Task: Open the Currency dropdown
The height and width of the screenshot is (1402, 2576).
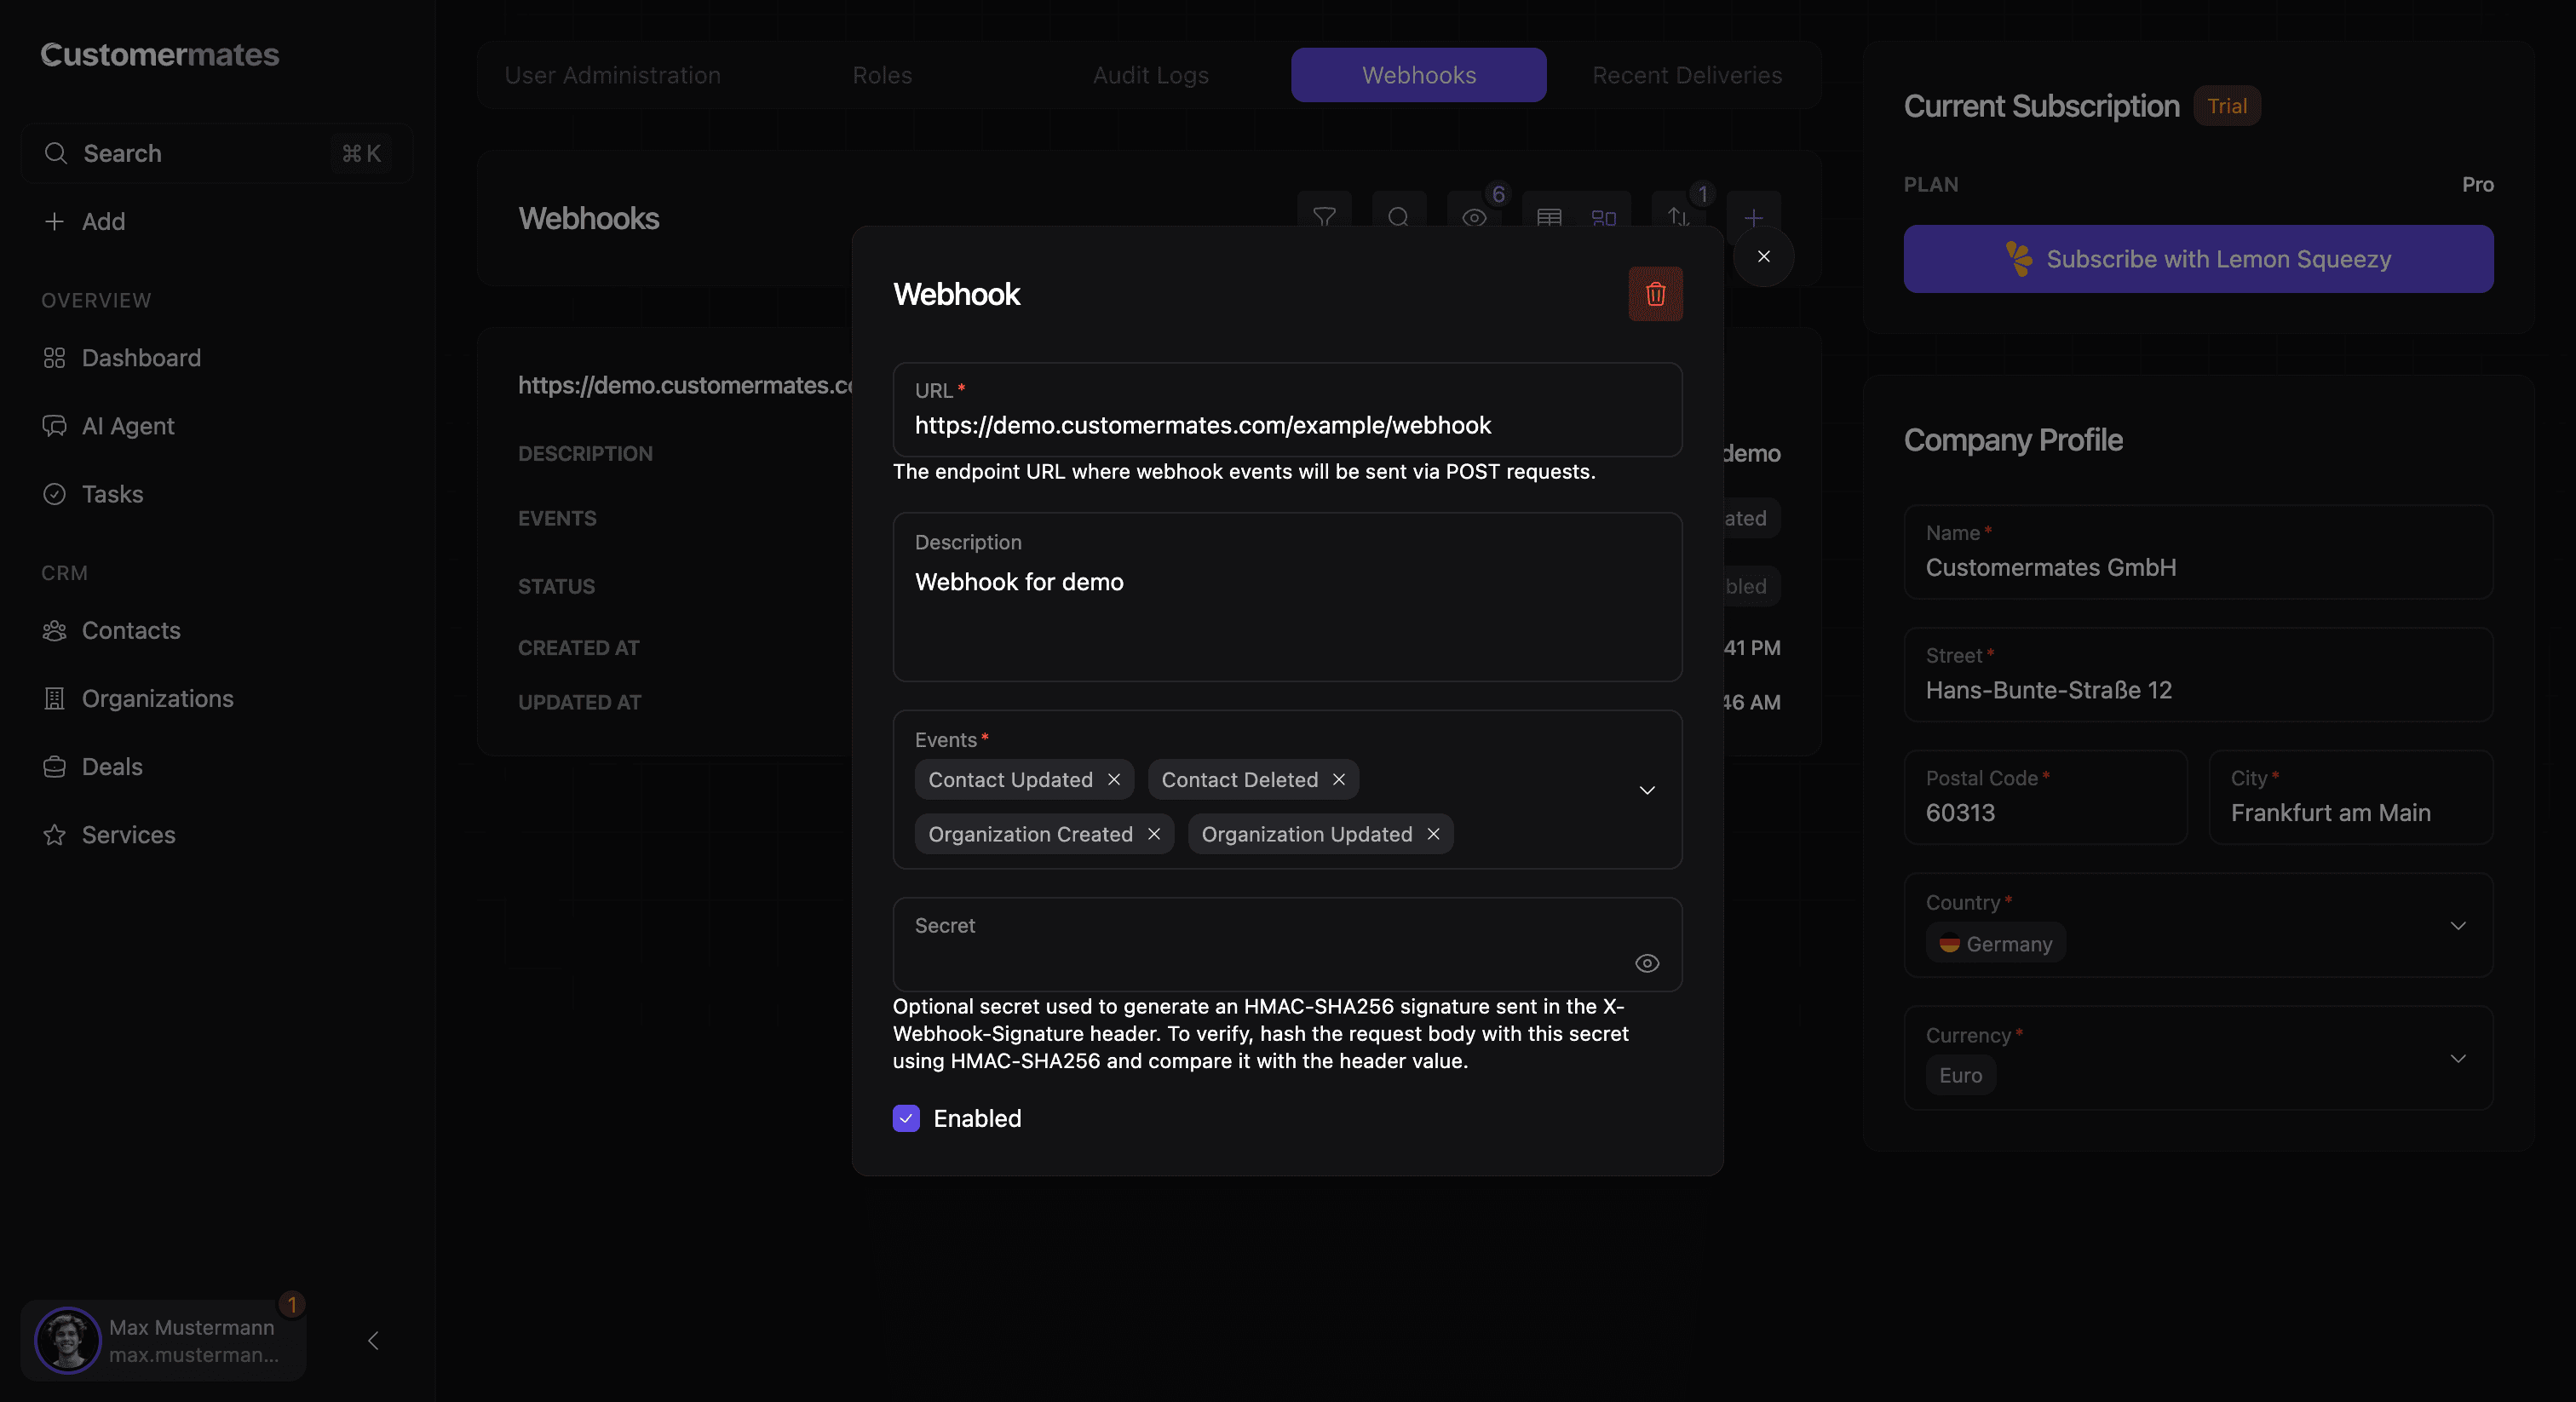Action: 2457,1058
